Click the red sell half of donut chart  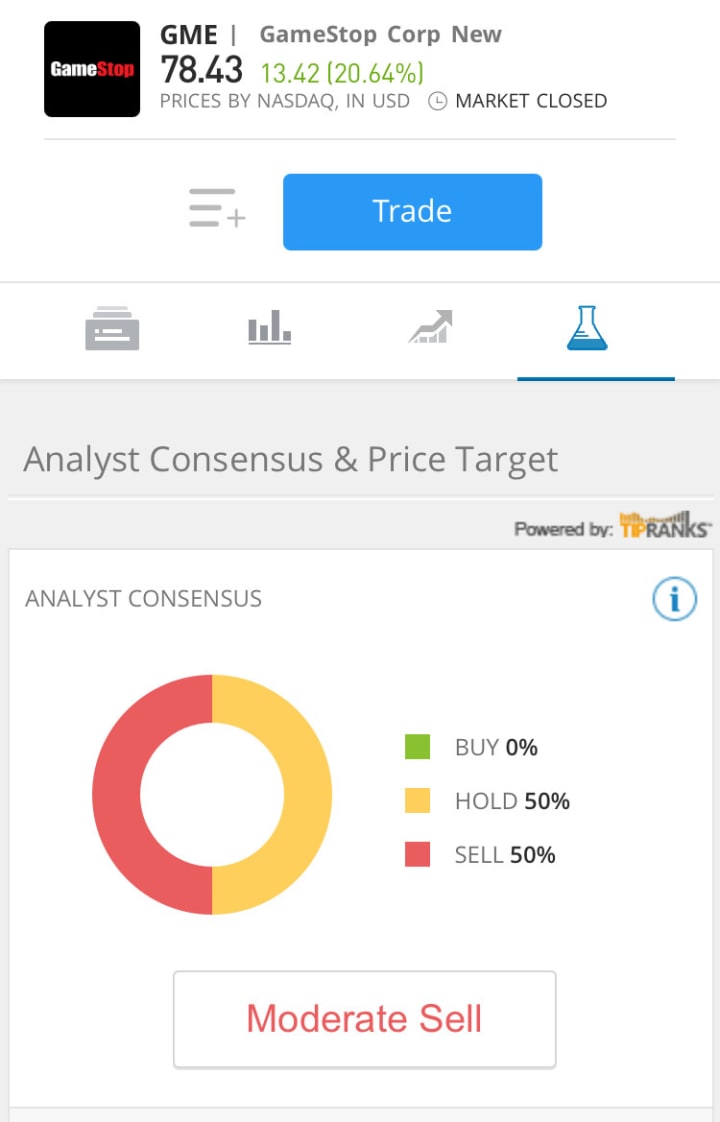click(116, 795)
